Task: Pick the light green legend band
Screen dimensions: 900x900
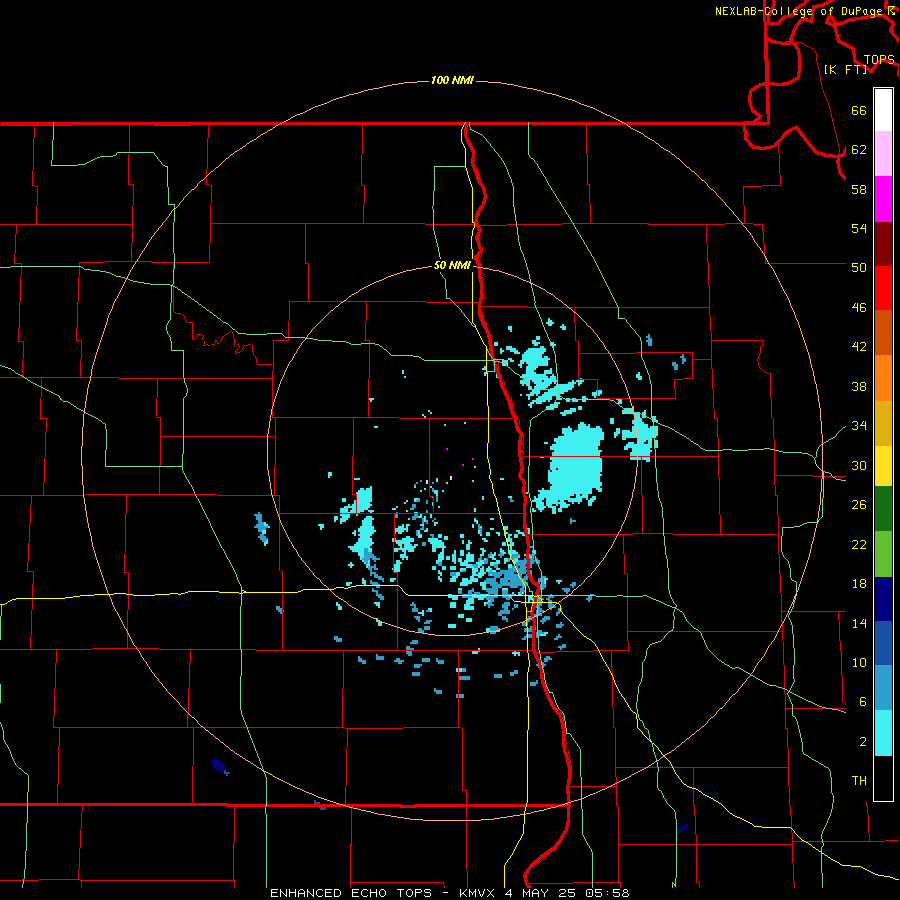Action: tap(883, 554)
